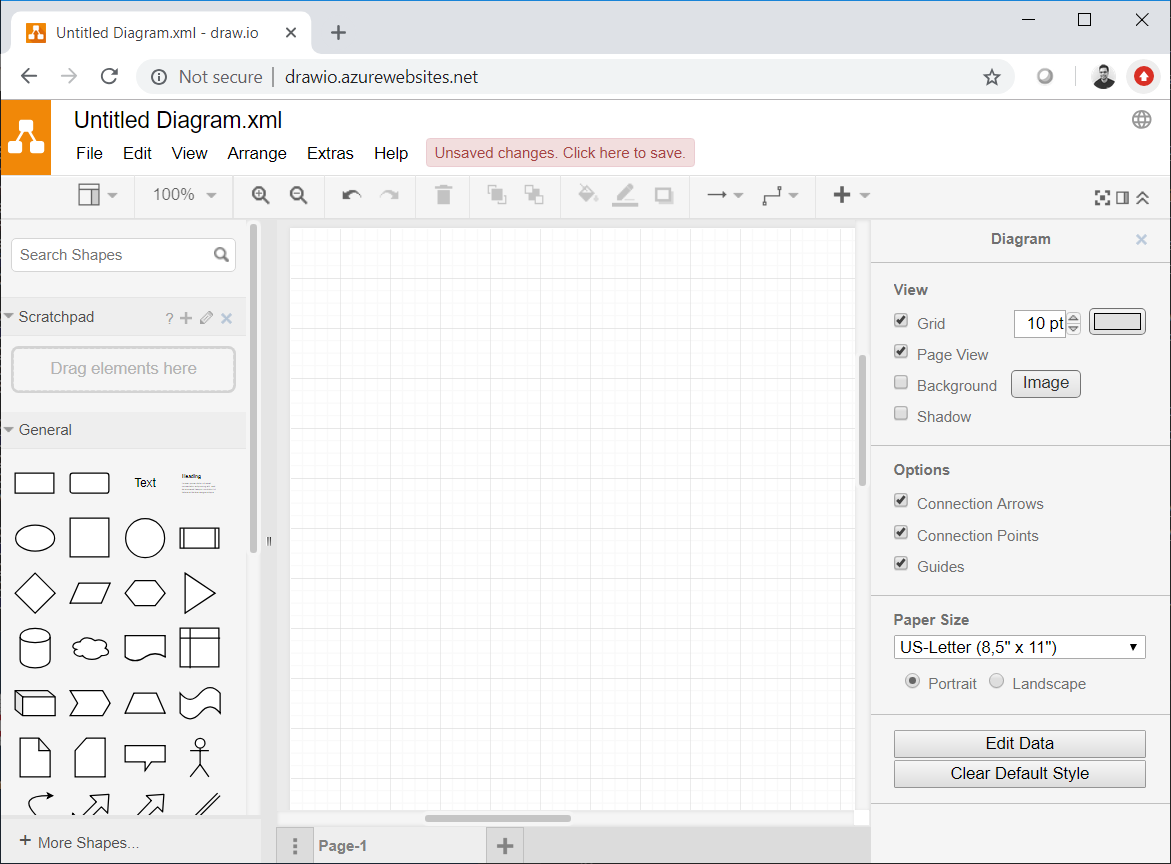Click the zoom out magnifier icon
The height and width of the screenshot is (864, 1171).
(x=298, y=195)
